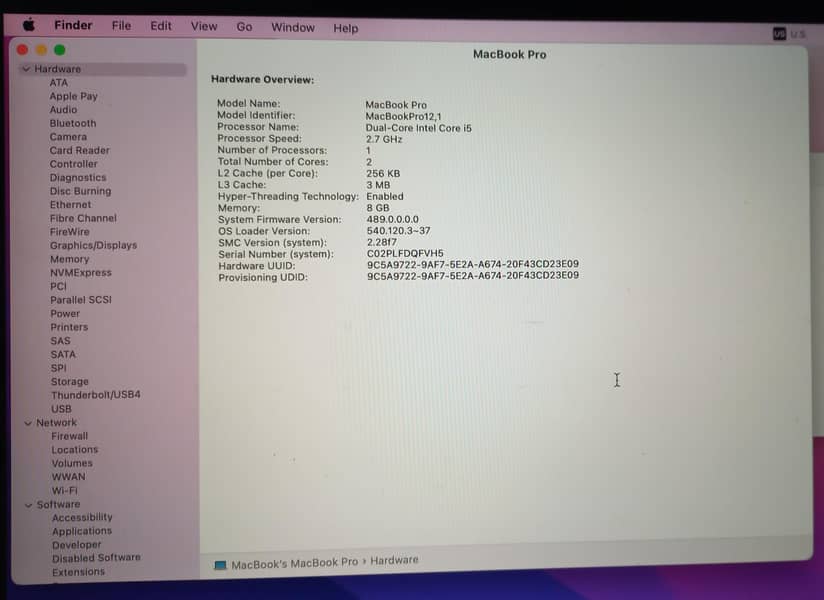The image size is (824, 600).
Task: Select NVMExpress in the sidebar
Action: coord(81,273)
